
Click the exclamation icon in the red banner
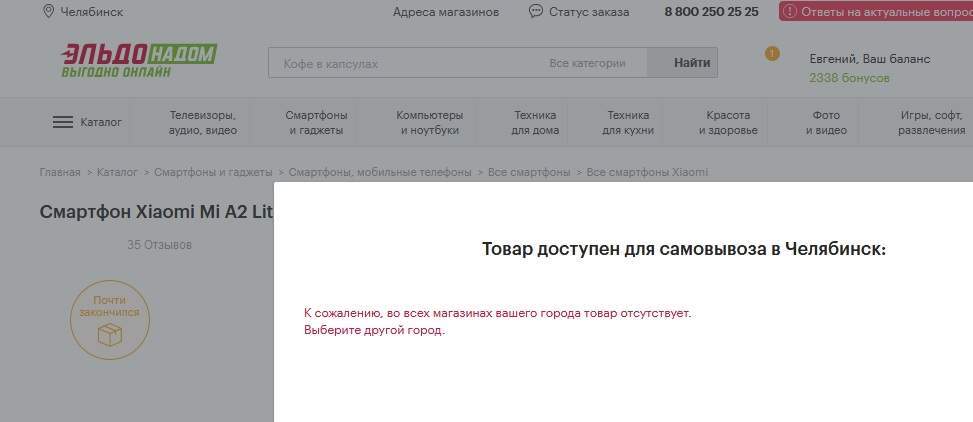pos(790,11)
